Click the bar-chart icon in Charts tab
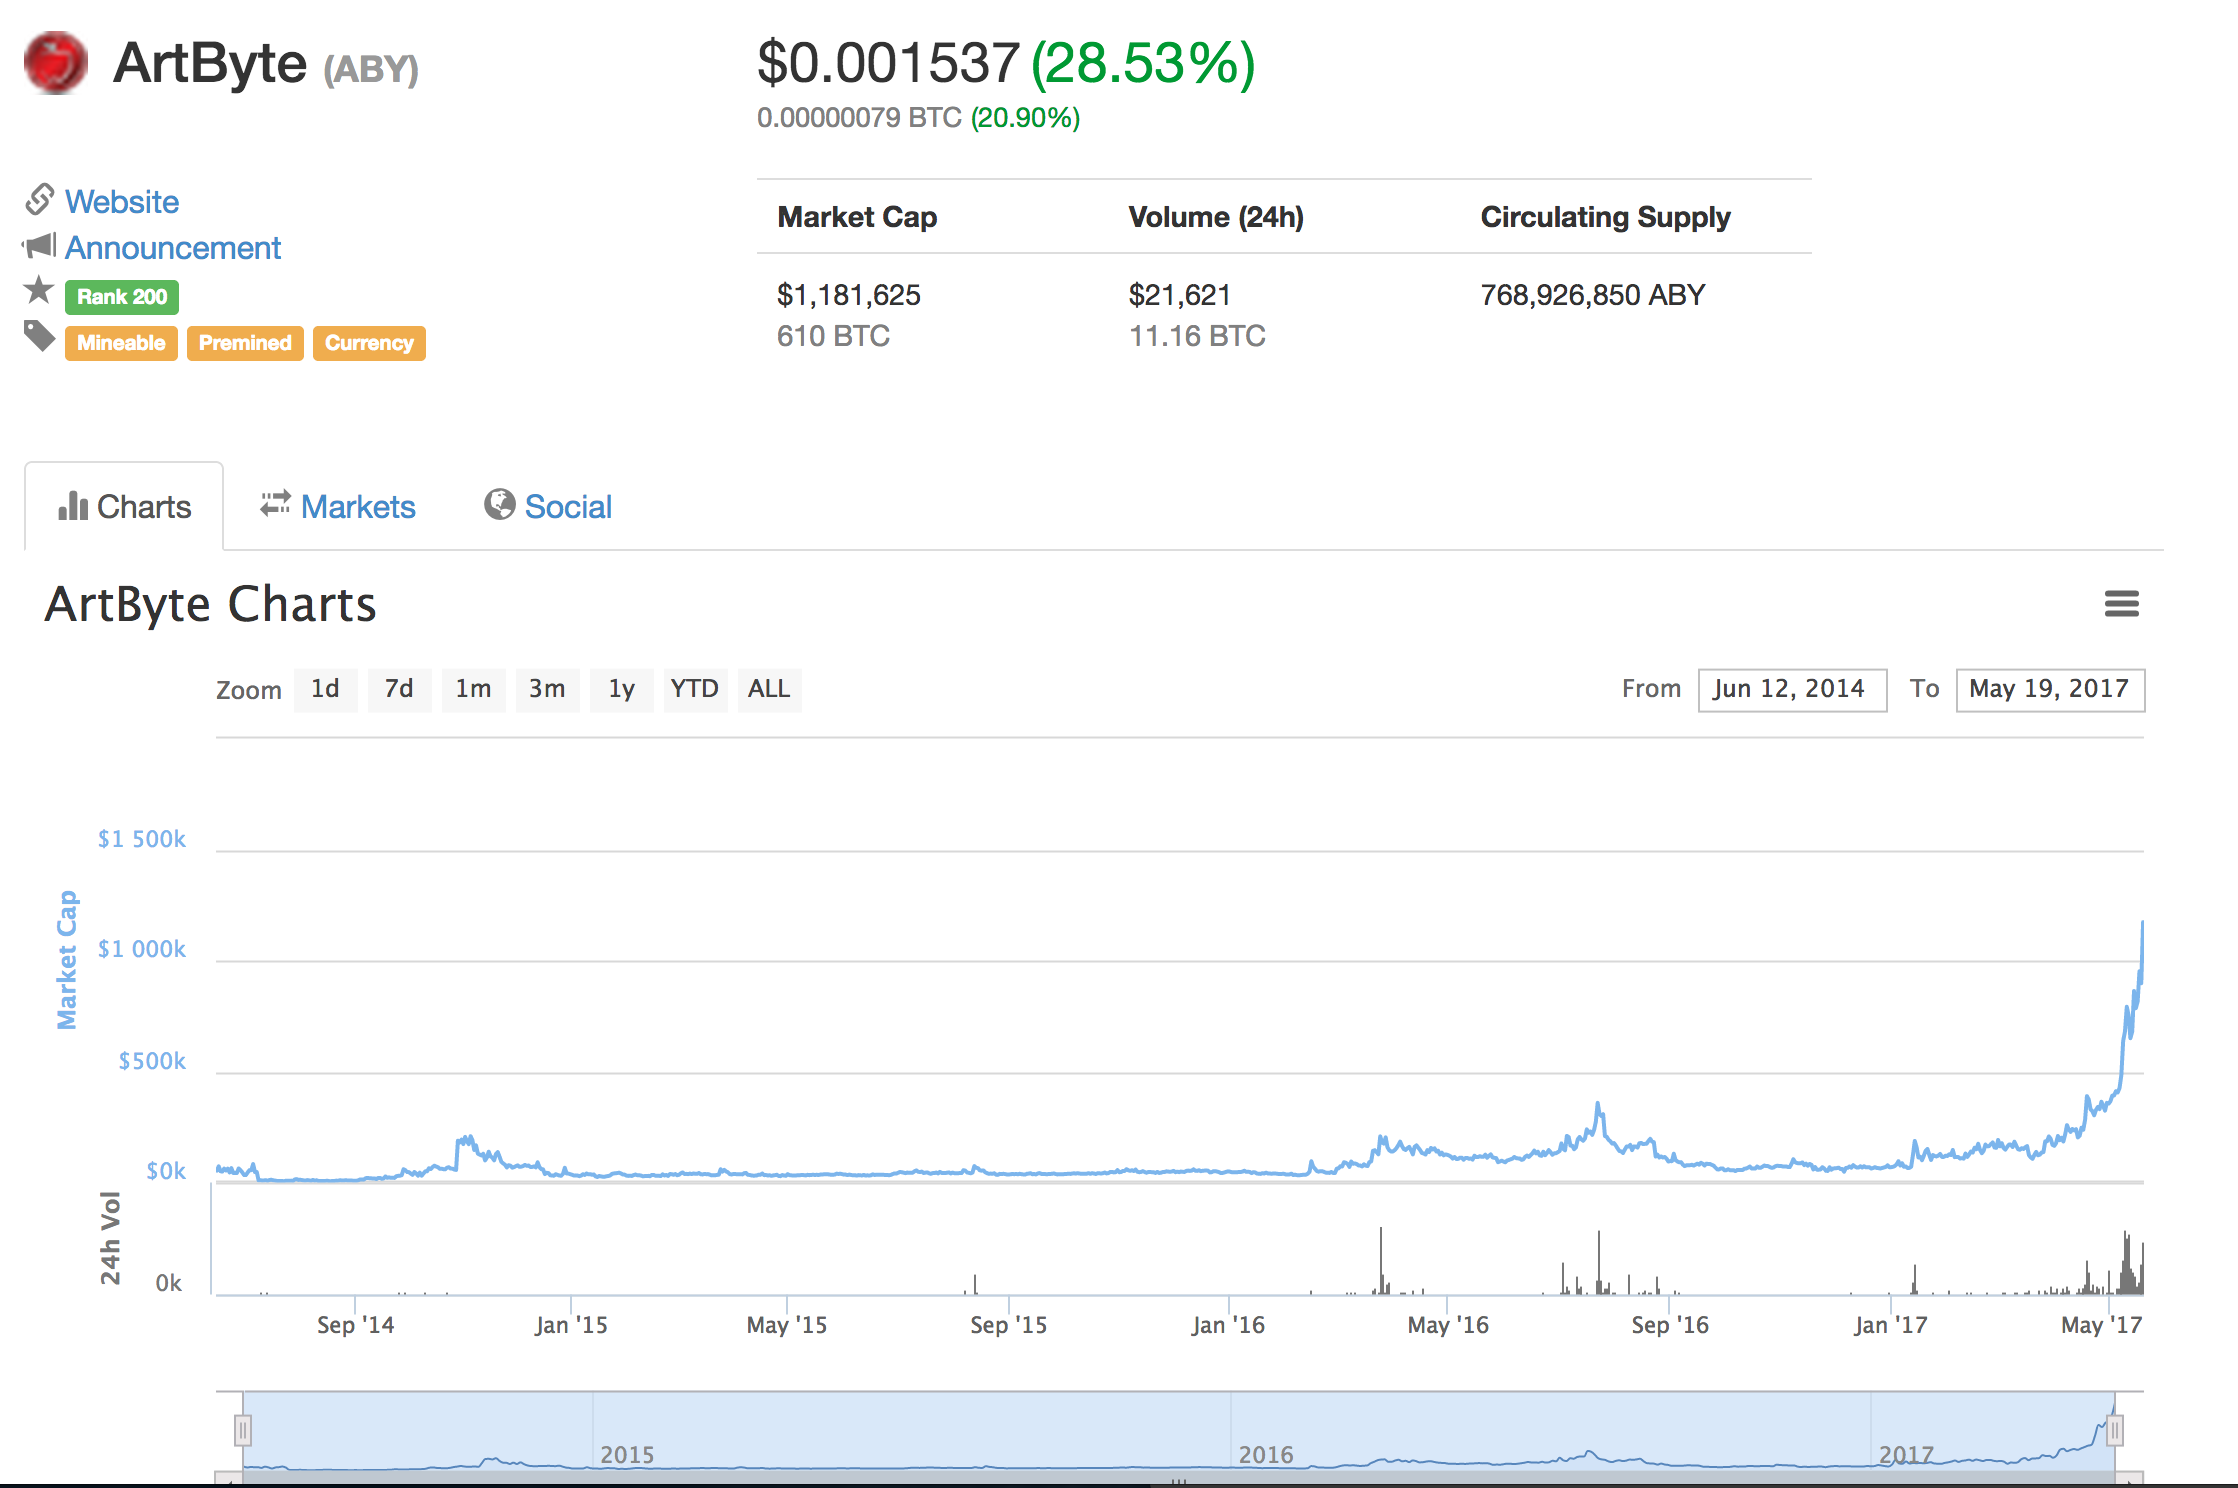Screen dimensions: 2238x1488 [x=73, y=506]
